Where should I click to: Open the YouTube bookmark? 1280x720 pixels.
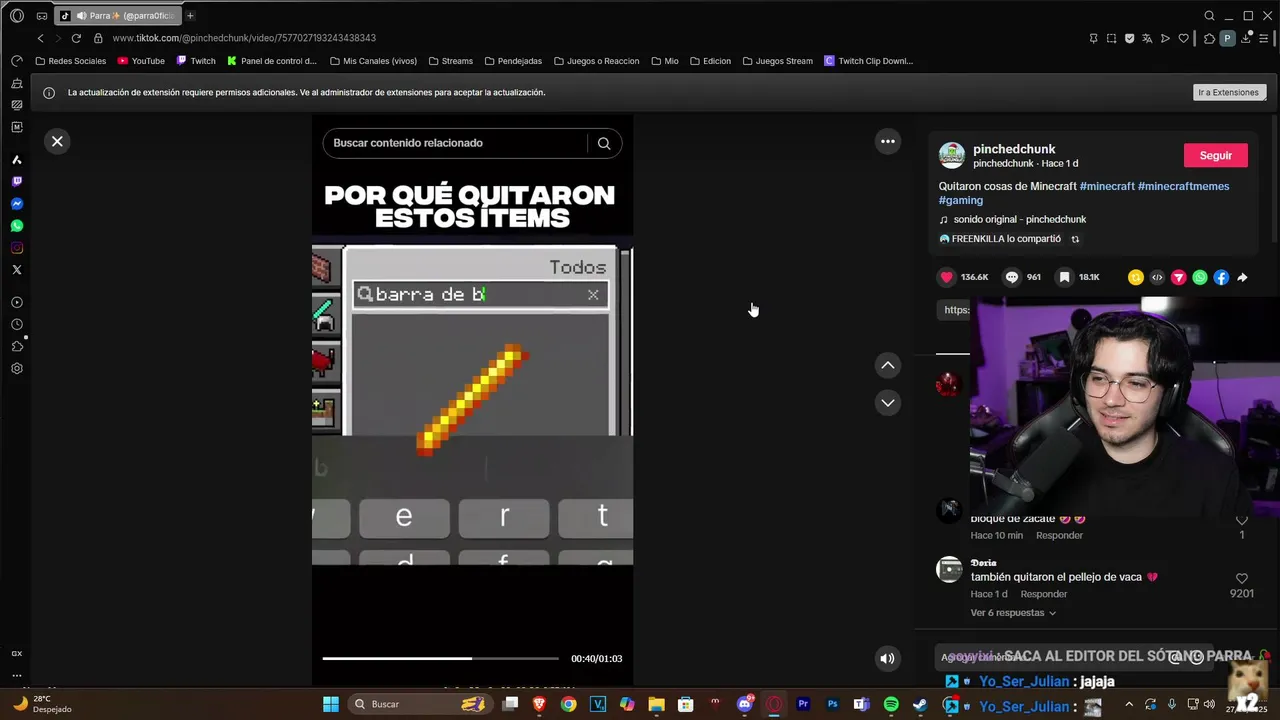click(x=141, y=61)
